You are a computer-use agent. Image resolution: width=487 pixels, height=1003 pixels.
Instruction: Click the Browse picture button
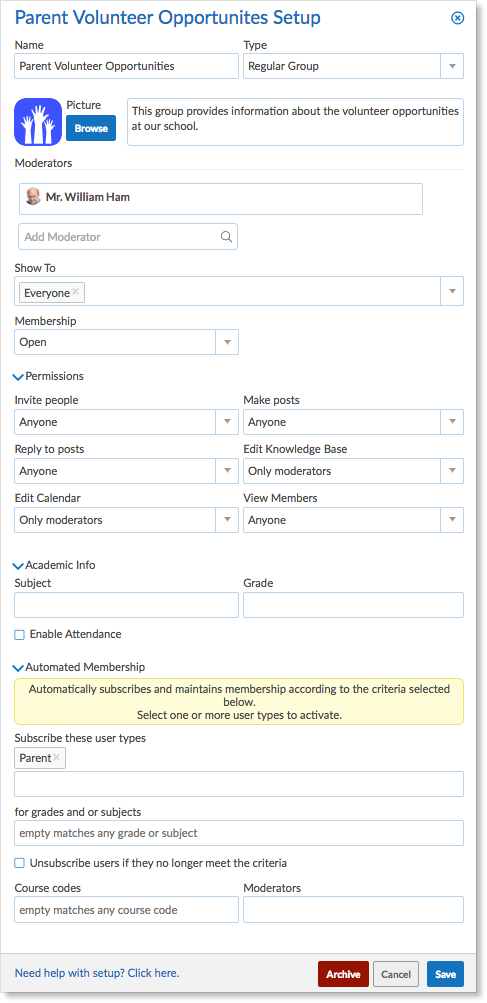click(x=91, y=128)
